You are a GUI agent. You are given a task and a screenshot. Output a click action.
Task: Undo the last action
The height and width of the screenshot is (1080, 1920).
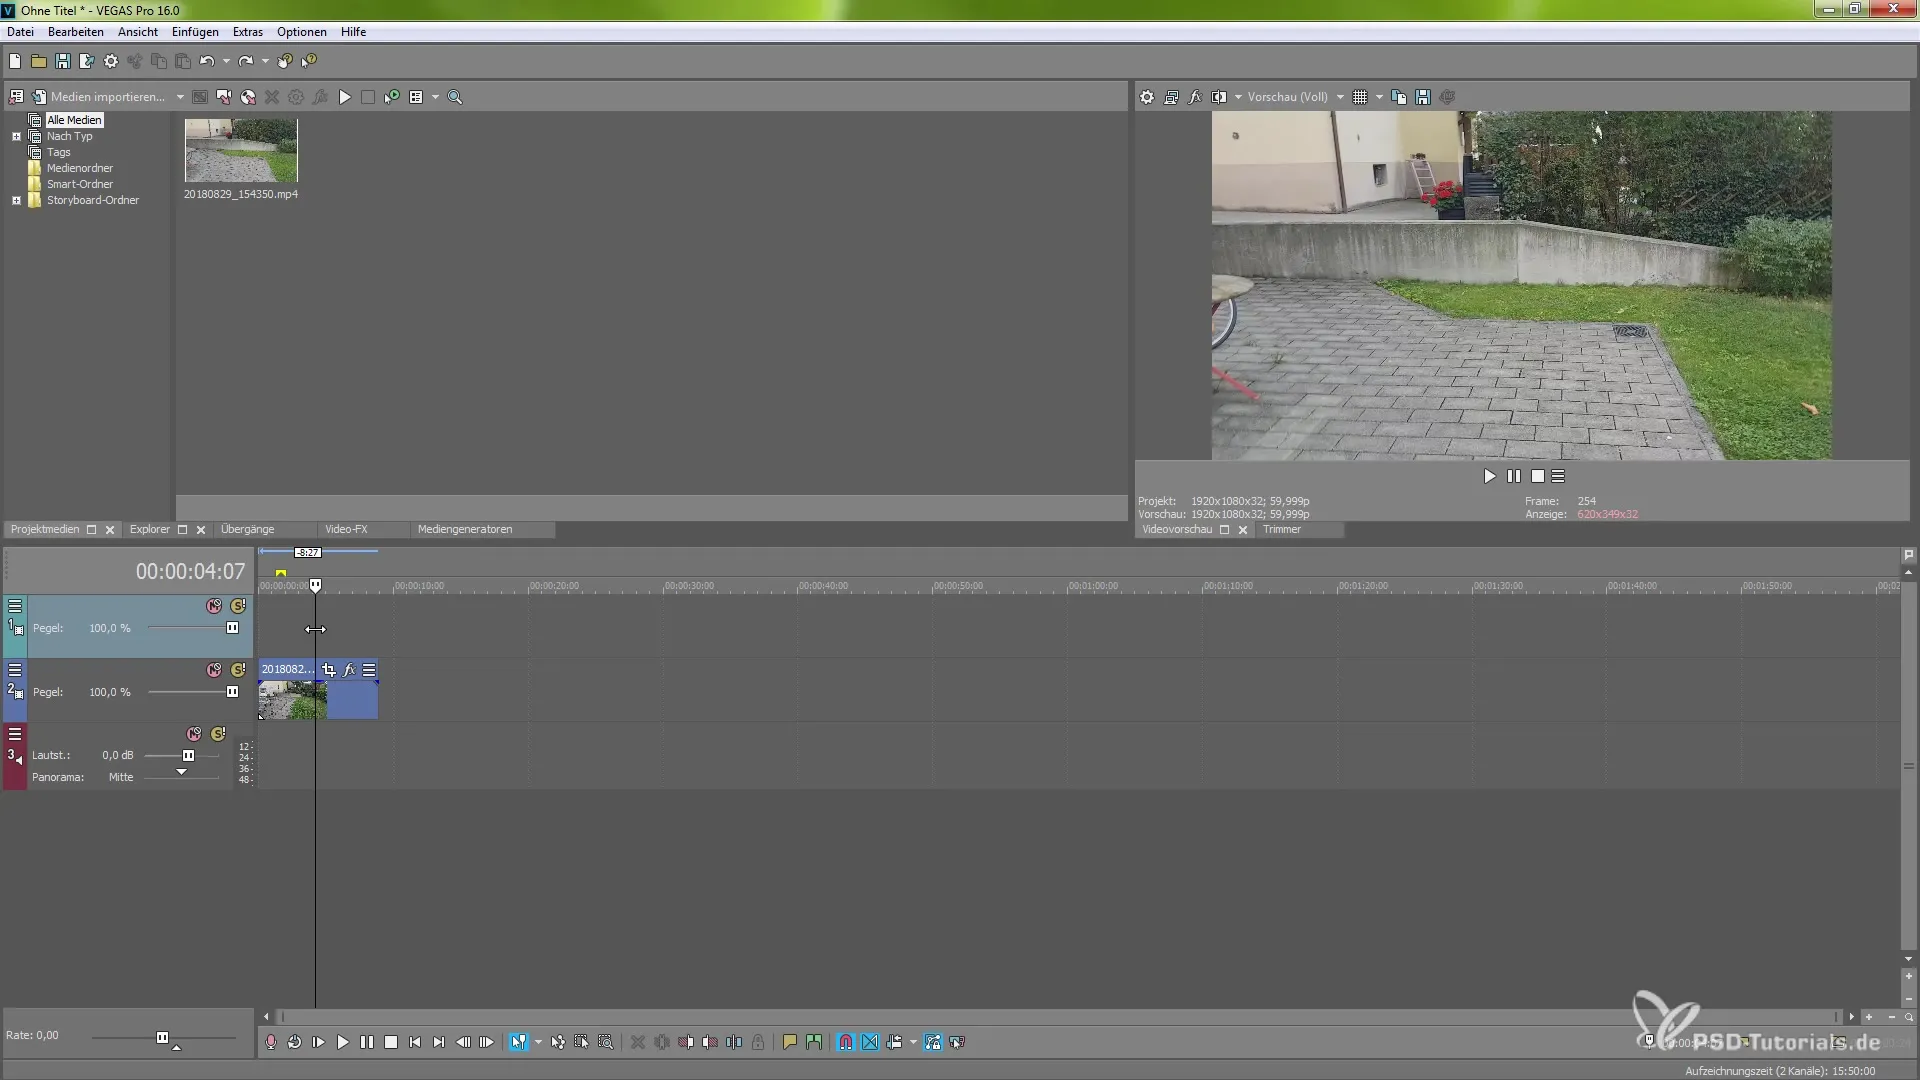click(207, 61)
